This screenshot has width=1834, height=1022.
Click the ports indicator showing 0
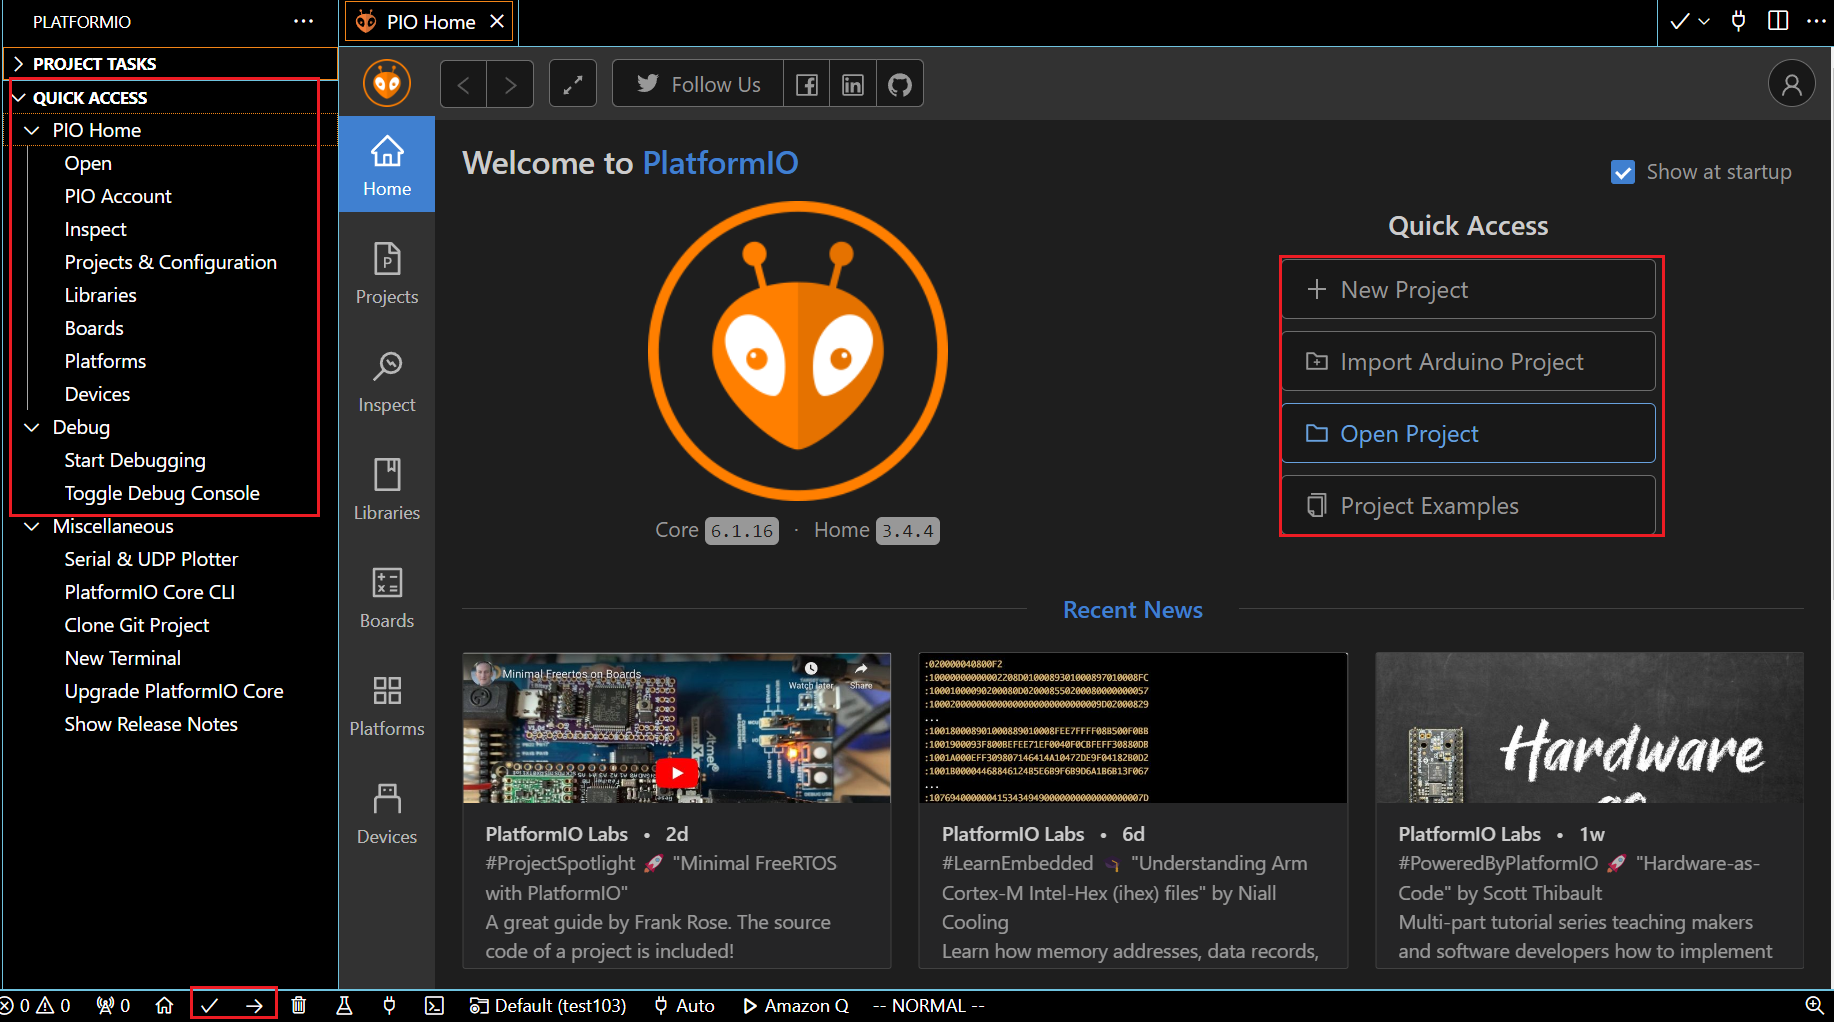coord(113,1005)
